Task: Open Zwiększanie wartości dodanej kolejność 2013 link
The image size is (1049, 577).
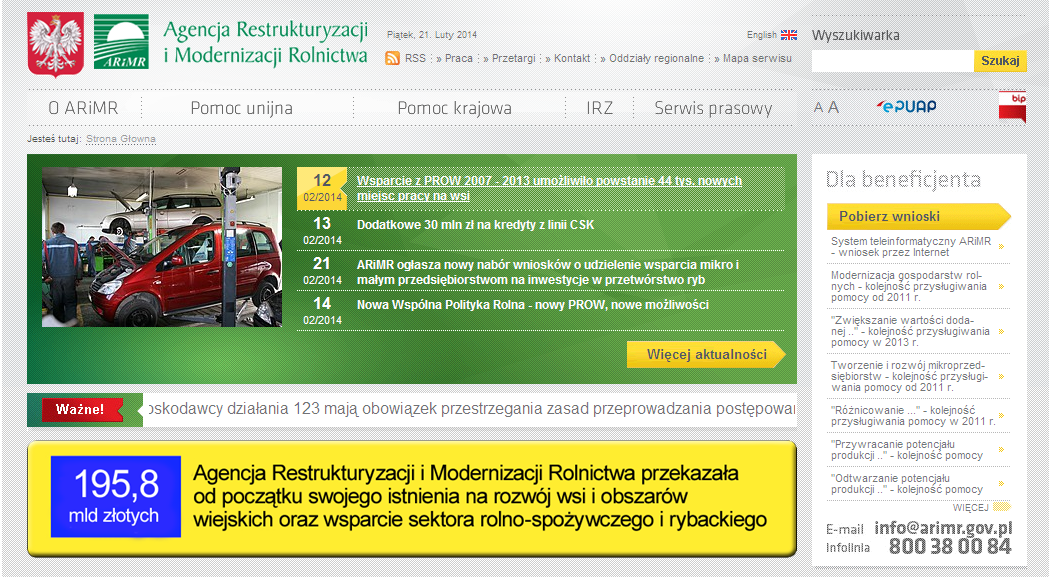Action: click(910, 331)
